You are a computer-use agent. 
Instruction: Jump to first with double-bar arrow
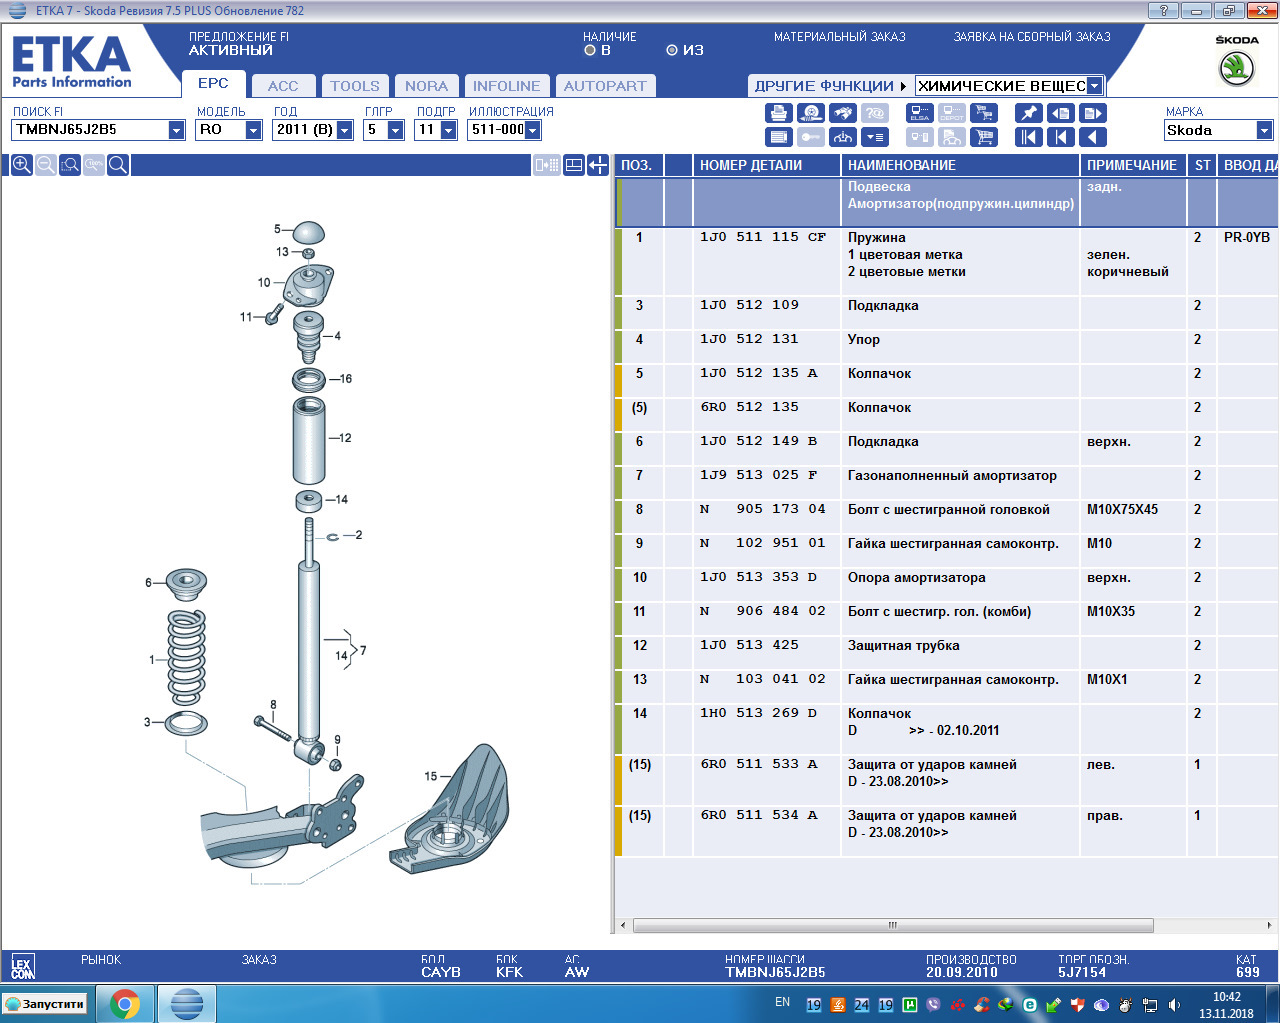click(x=1028, y=137)
